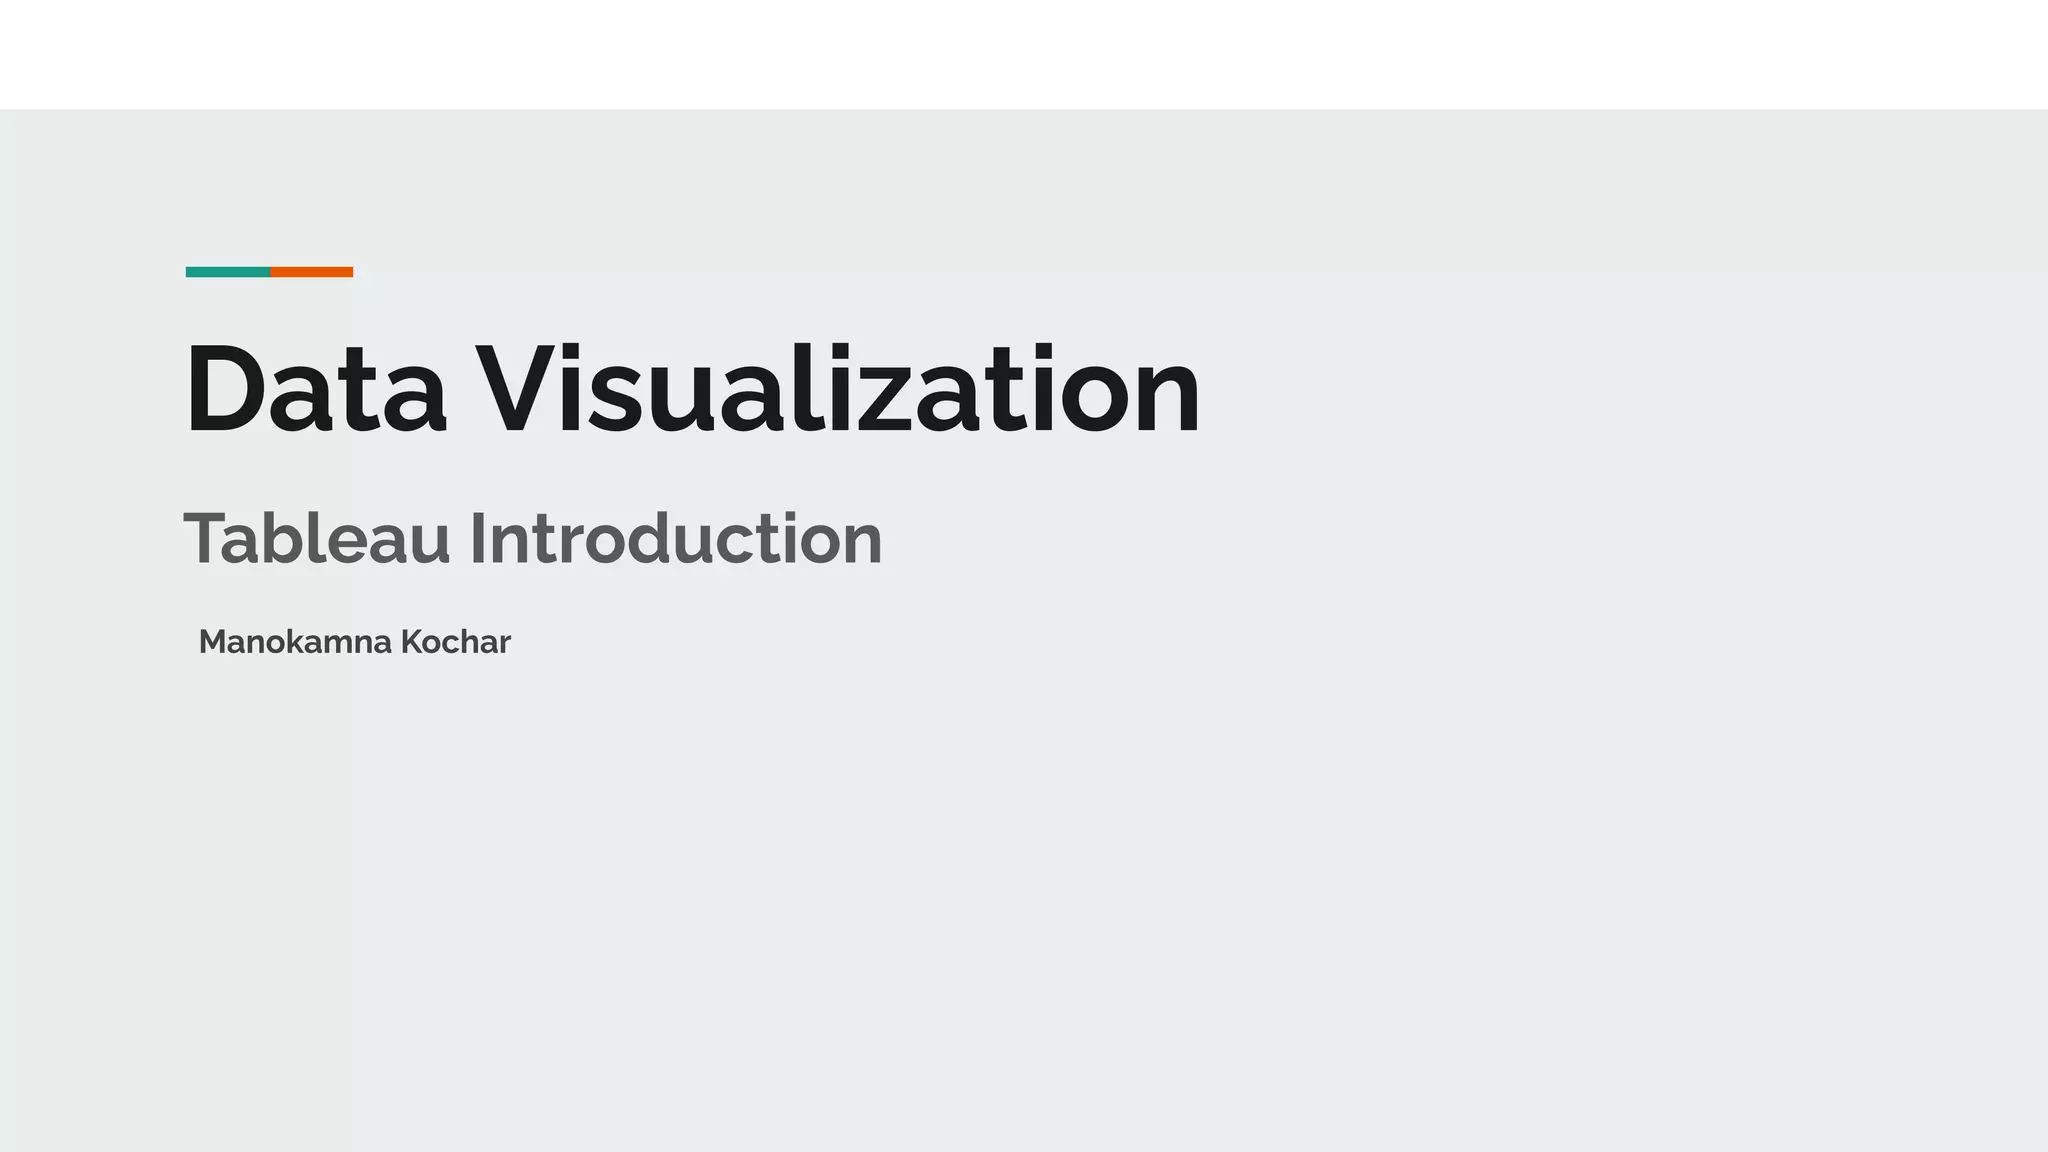Click the word "Visualization" in the title
Image resolution: width=2048 pixels, height=1152 pixels.
click(x=837, y=390)
